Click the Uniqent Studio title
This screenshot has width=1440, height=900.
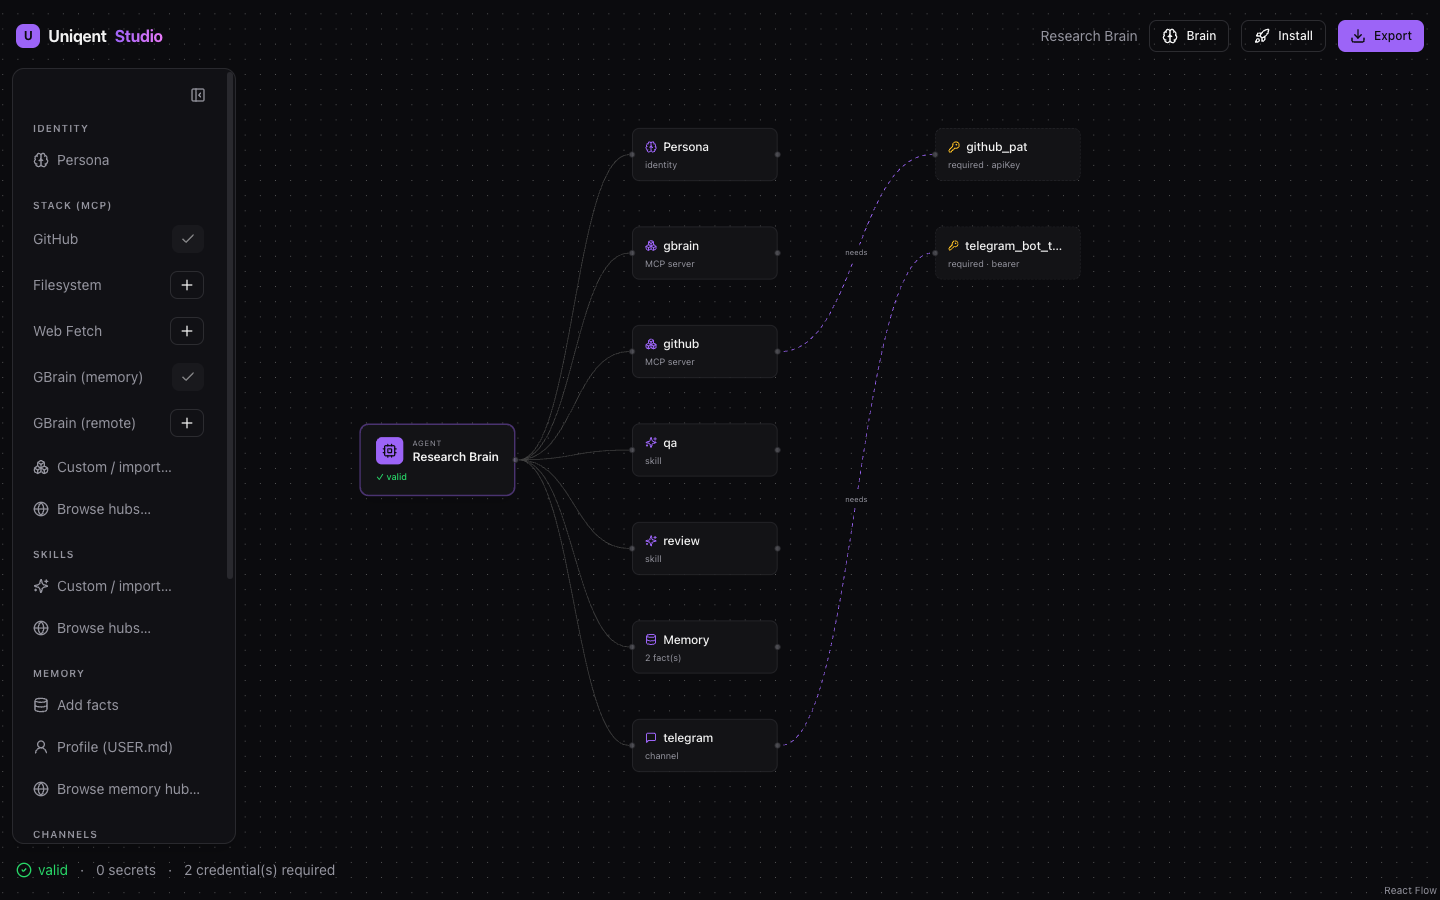tap(105, 36)
